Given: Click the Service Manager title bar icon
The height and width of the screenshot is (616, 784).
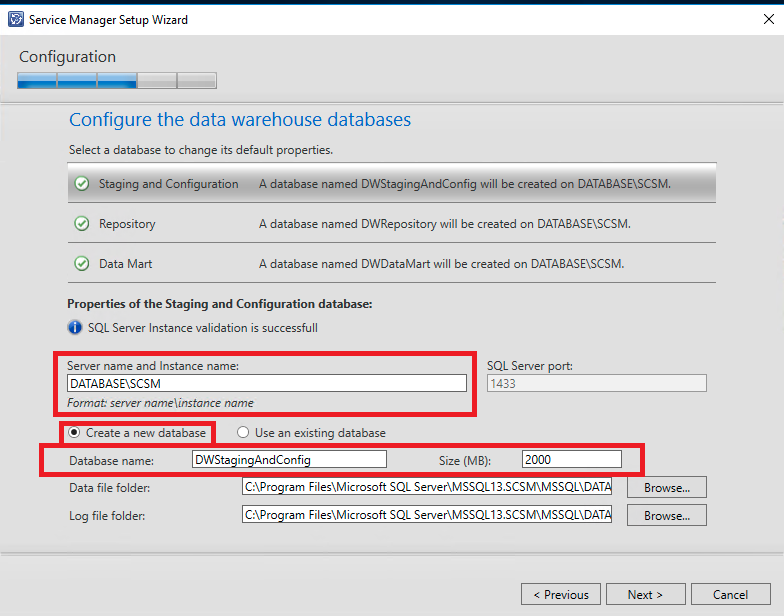Looking at the screenshot, I should (15, 19).
